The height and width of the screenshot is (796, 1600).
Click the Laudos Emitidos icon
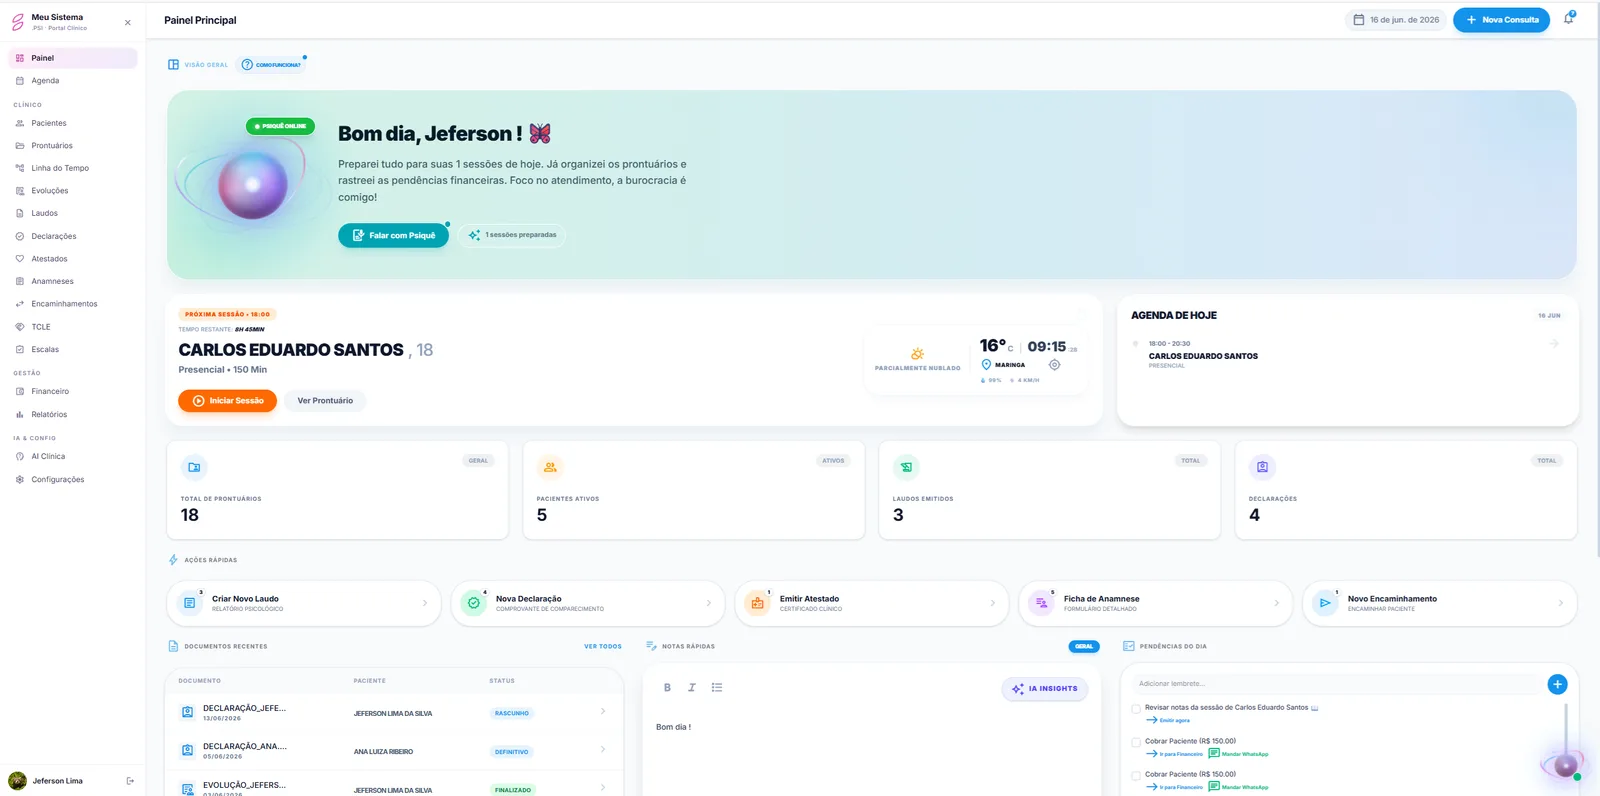[x=906, y=467]
